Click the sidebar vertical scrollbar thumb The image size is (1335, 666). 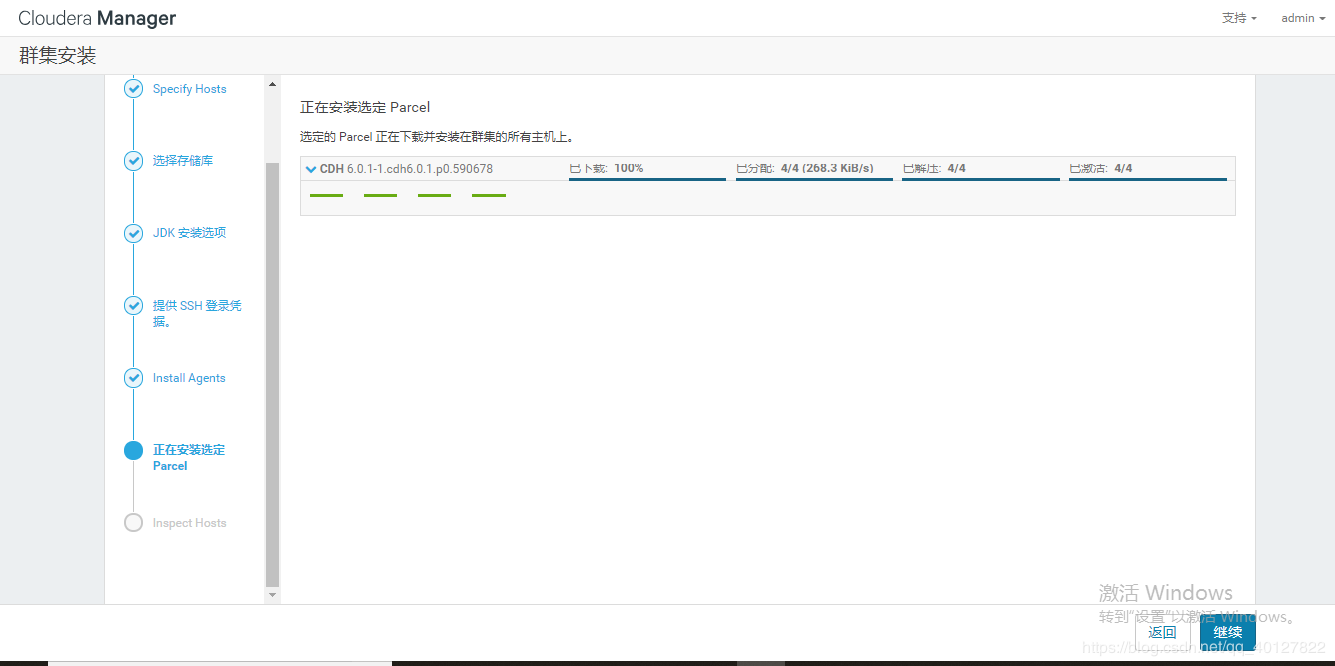click(x=273, y=374)
